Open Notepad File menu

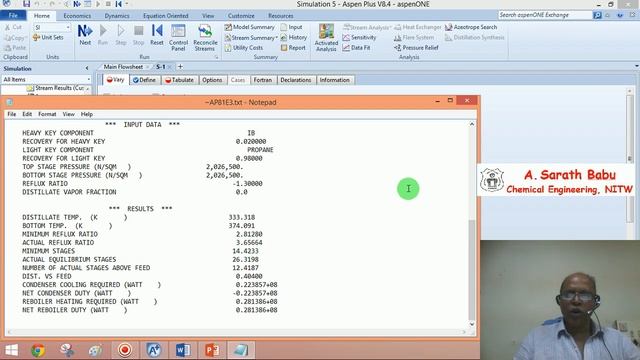click(12, 114)
